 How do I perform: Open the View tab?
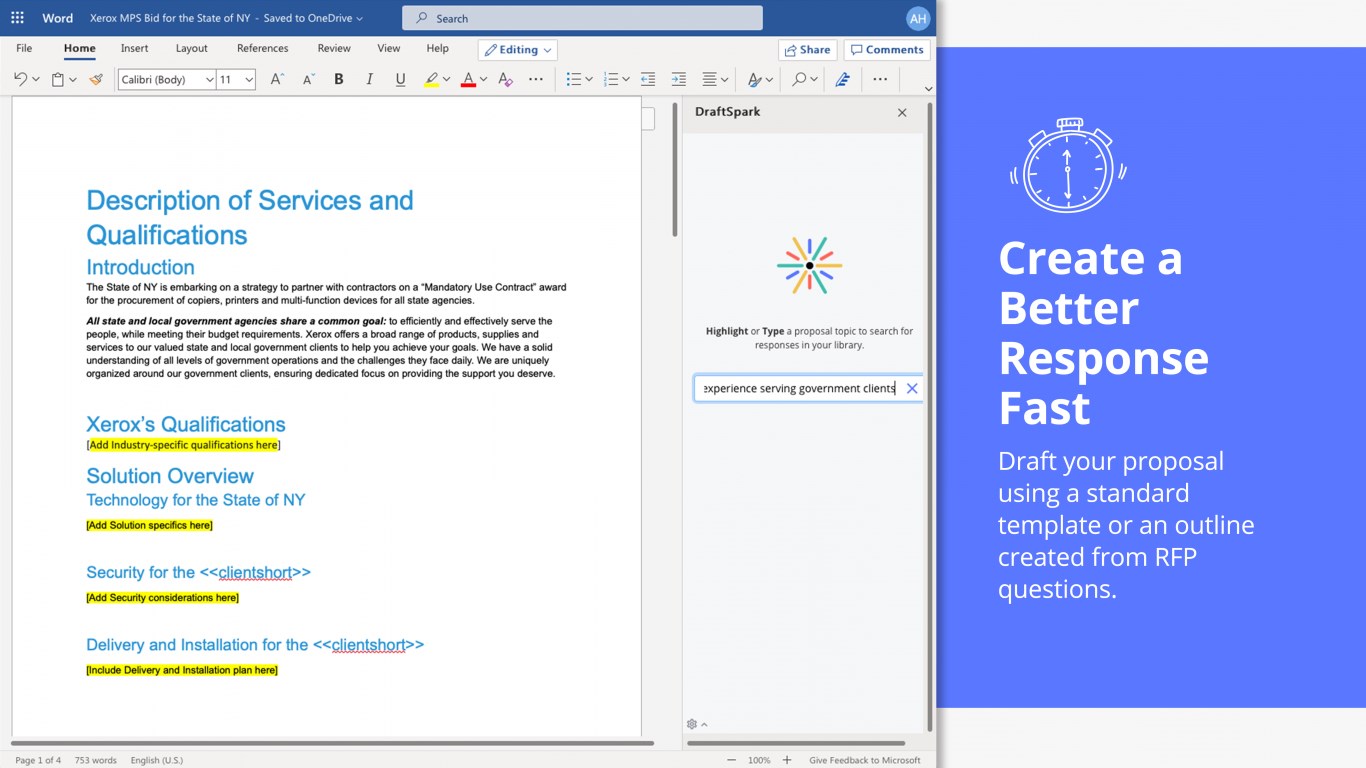coord(389,48)
